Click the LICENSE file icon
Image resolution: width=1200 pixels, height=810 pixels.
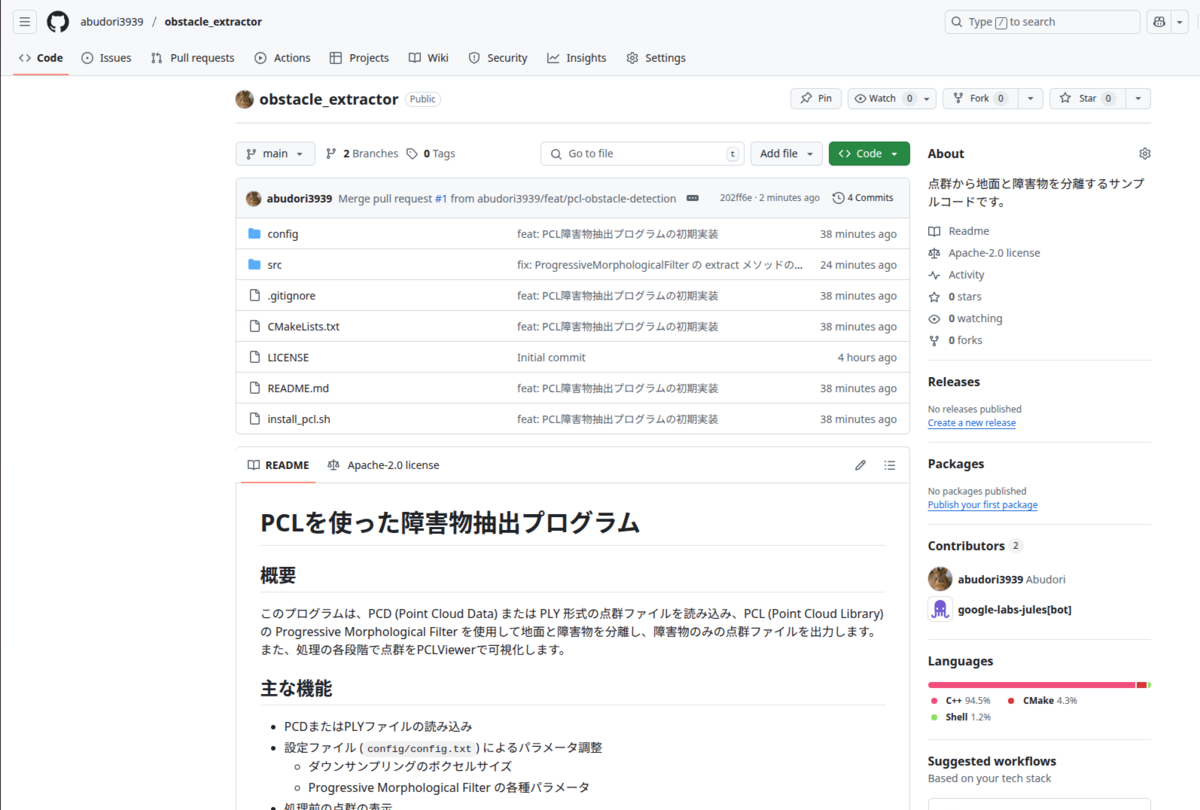[254, 358]
